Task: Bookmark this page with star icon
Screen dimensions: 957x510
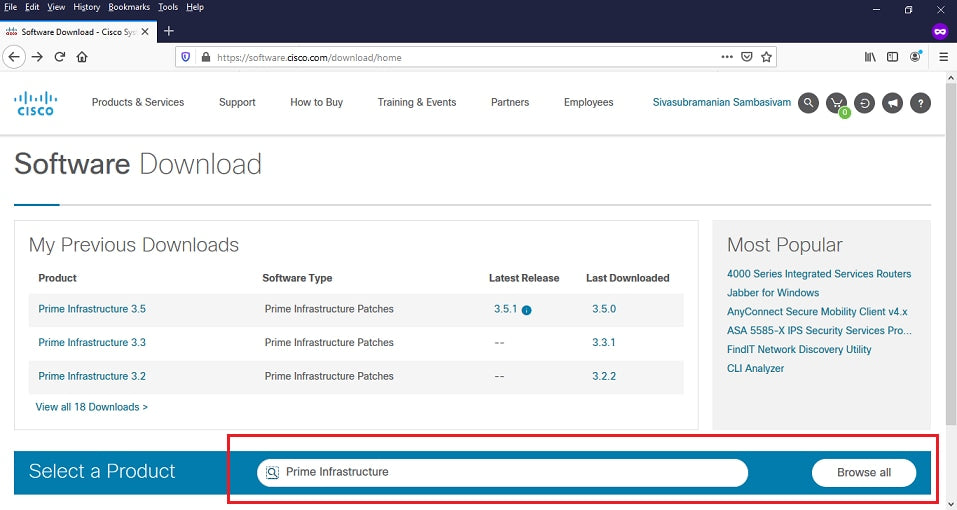Action: click(x=767, y=57)
